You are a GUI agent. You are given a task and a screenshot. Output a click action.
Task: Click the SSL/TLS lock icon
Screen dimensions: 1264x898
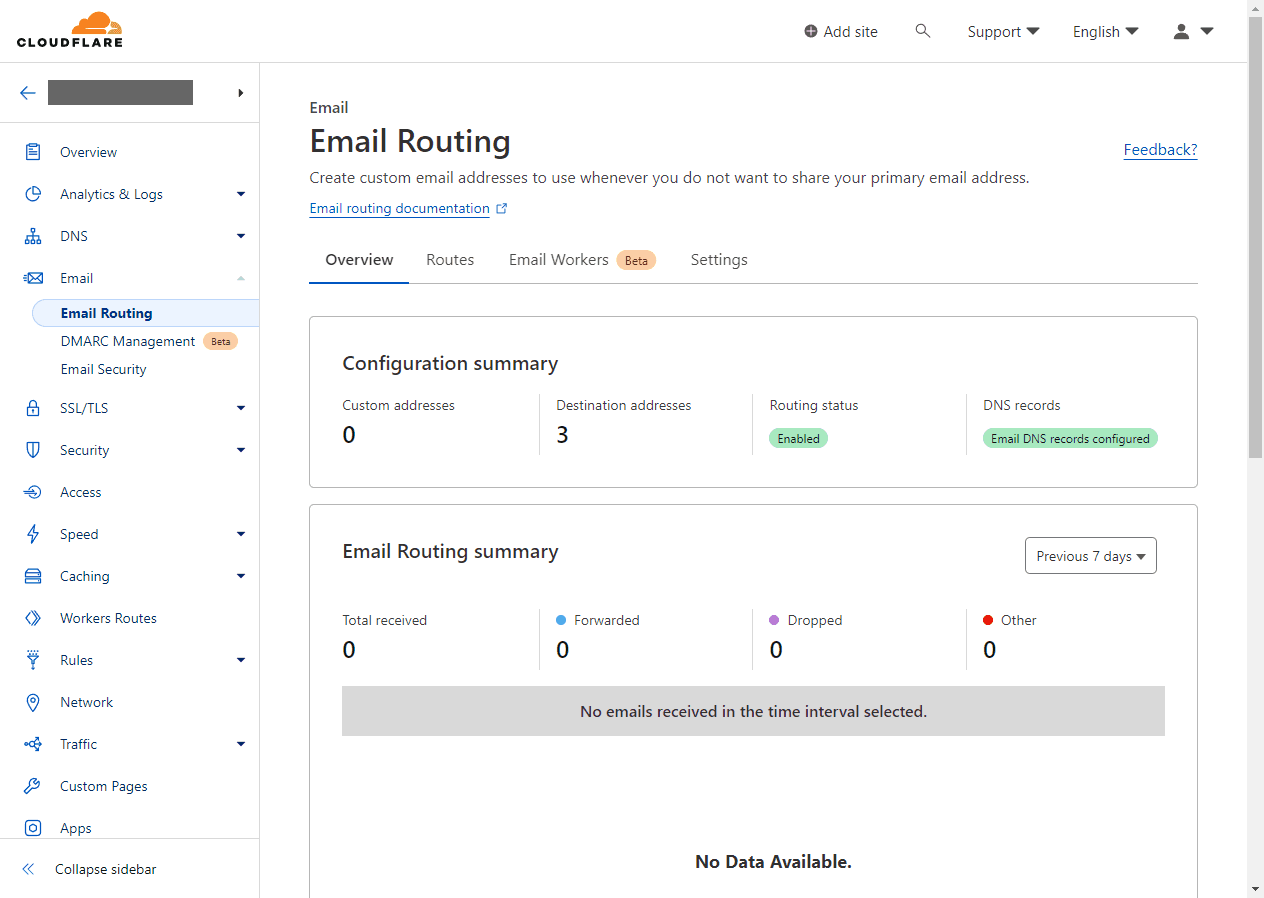(33, 408)
